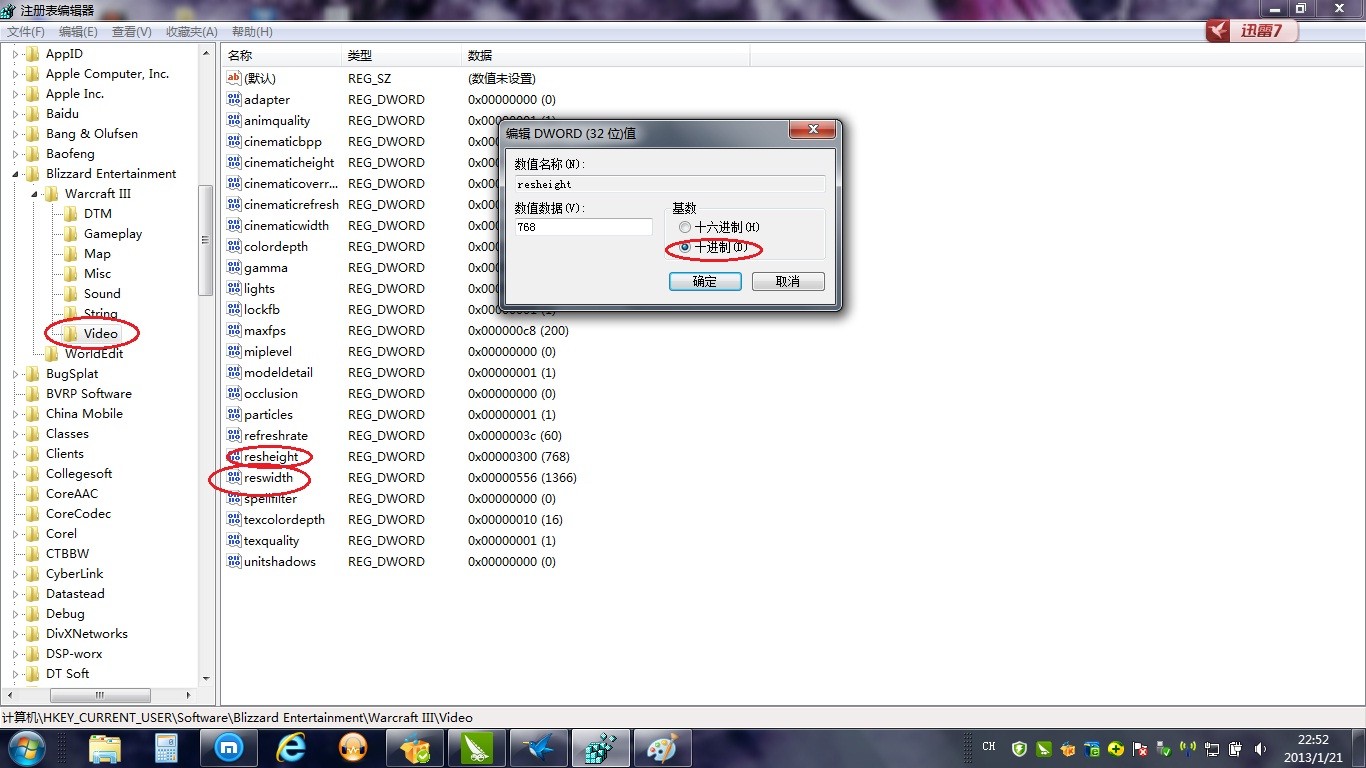Sort by the 类型 column header
Image resolution: width=1366 pixels, height=768 pixels.
click(x=401, y=55)
